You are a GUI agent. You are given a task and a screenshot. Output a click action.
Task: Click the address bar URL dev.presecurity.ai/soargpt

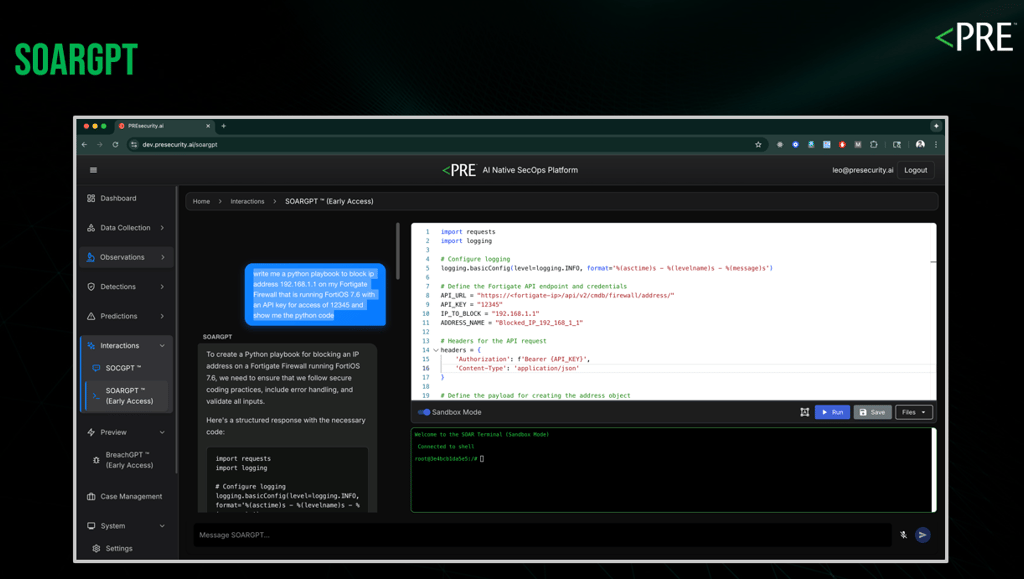coord(180,144)
